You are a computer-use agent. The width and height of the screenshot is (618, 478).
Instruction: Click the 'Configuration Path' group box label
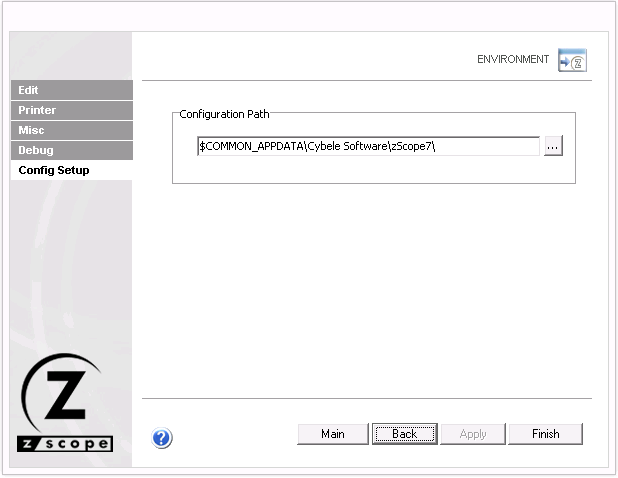coord(224,114)
